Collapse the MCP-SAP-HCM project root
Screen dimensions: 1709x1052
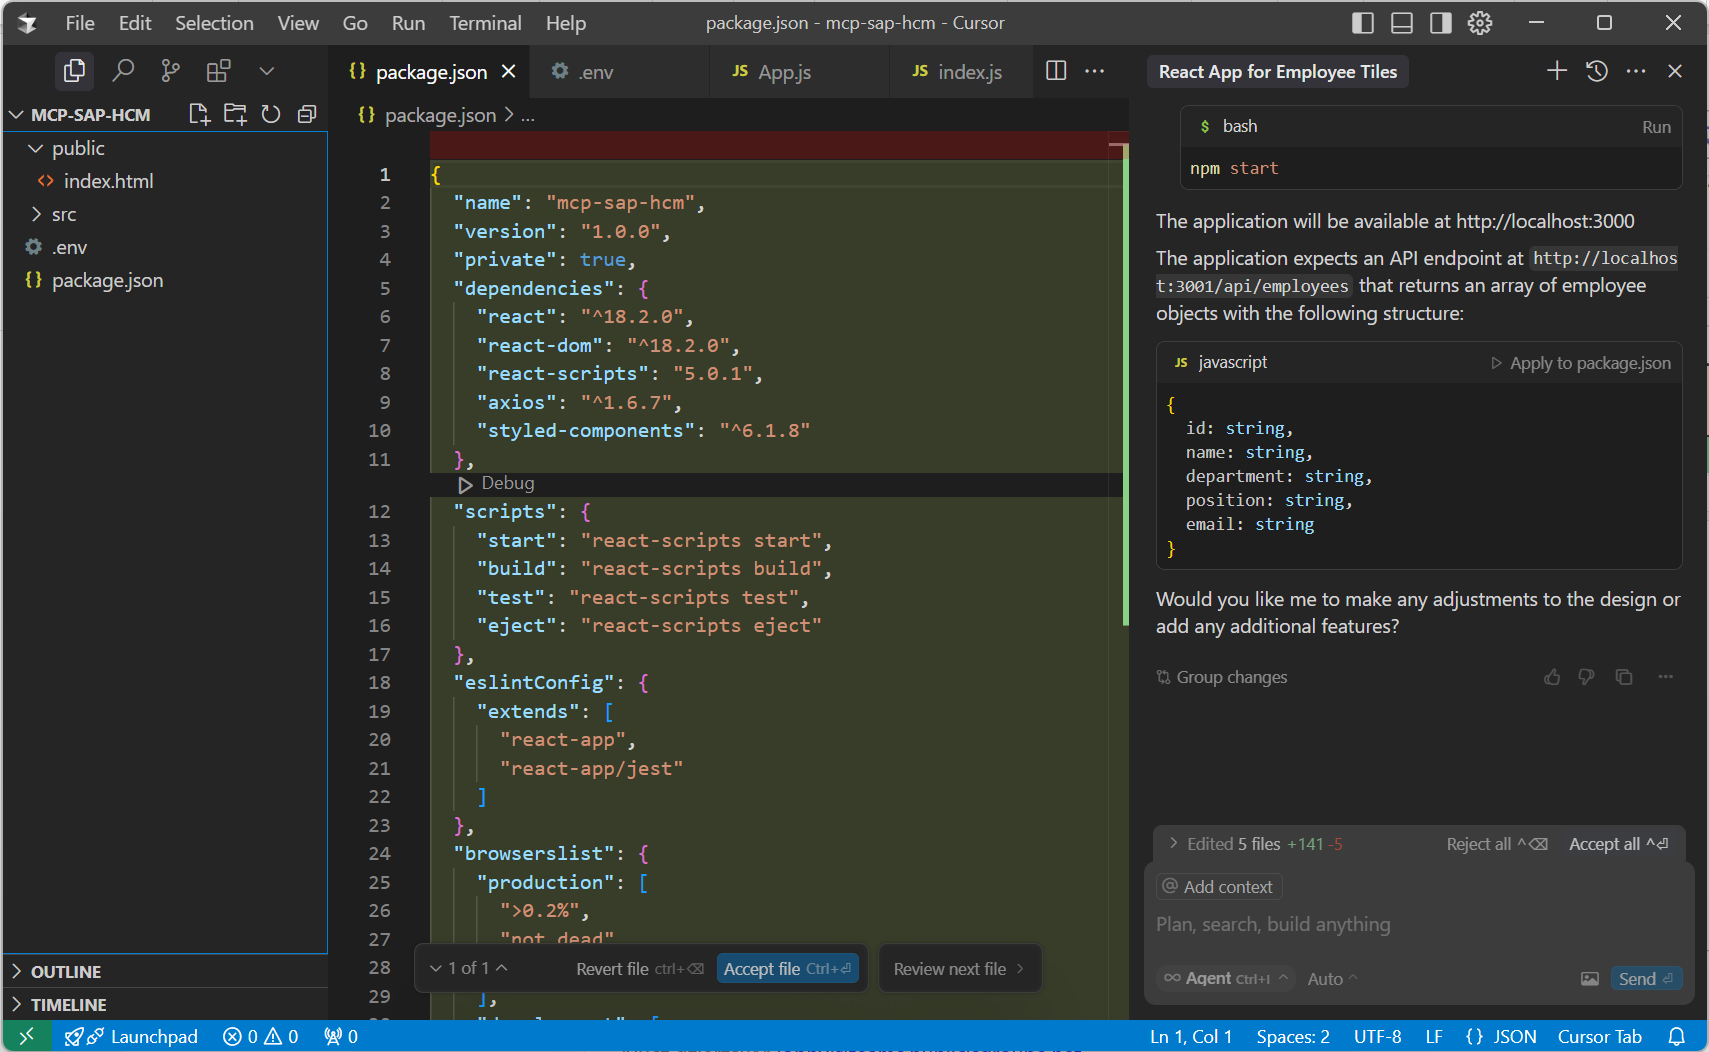pos(90,115)
